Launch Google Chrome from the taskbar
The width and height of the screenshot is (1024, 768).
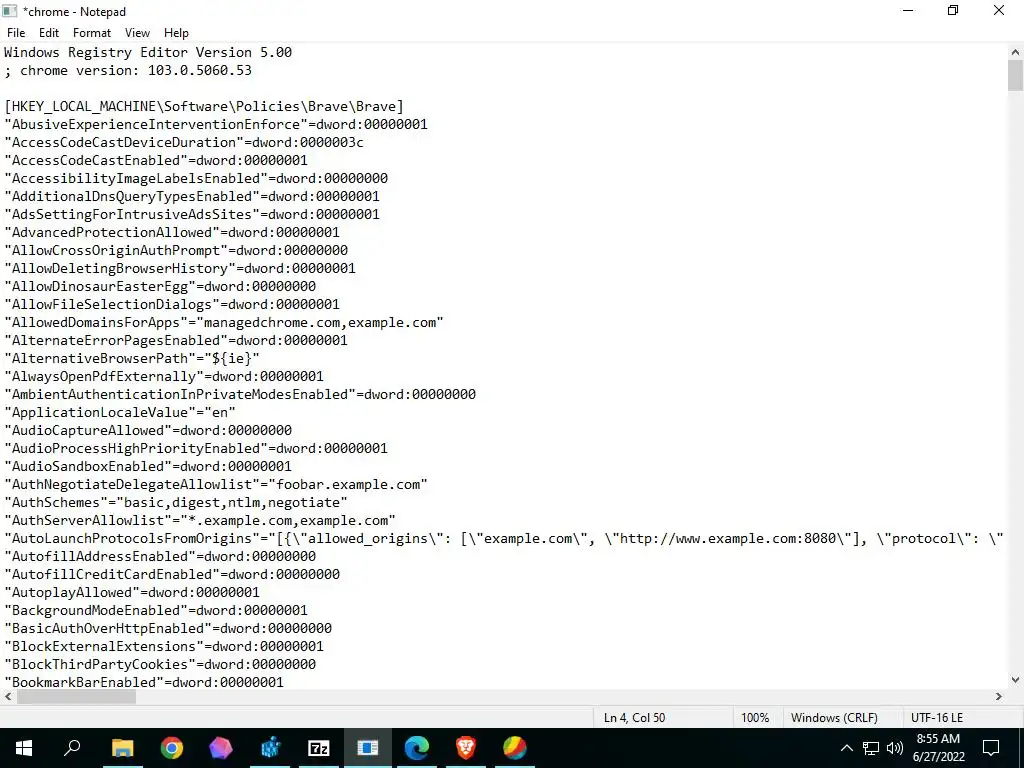point(172,748)
